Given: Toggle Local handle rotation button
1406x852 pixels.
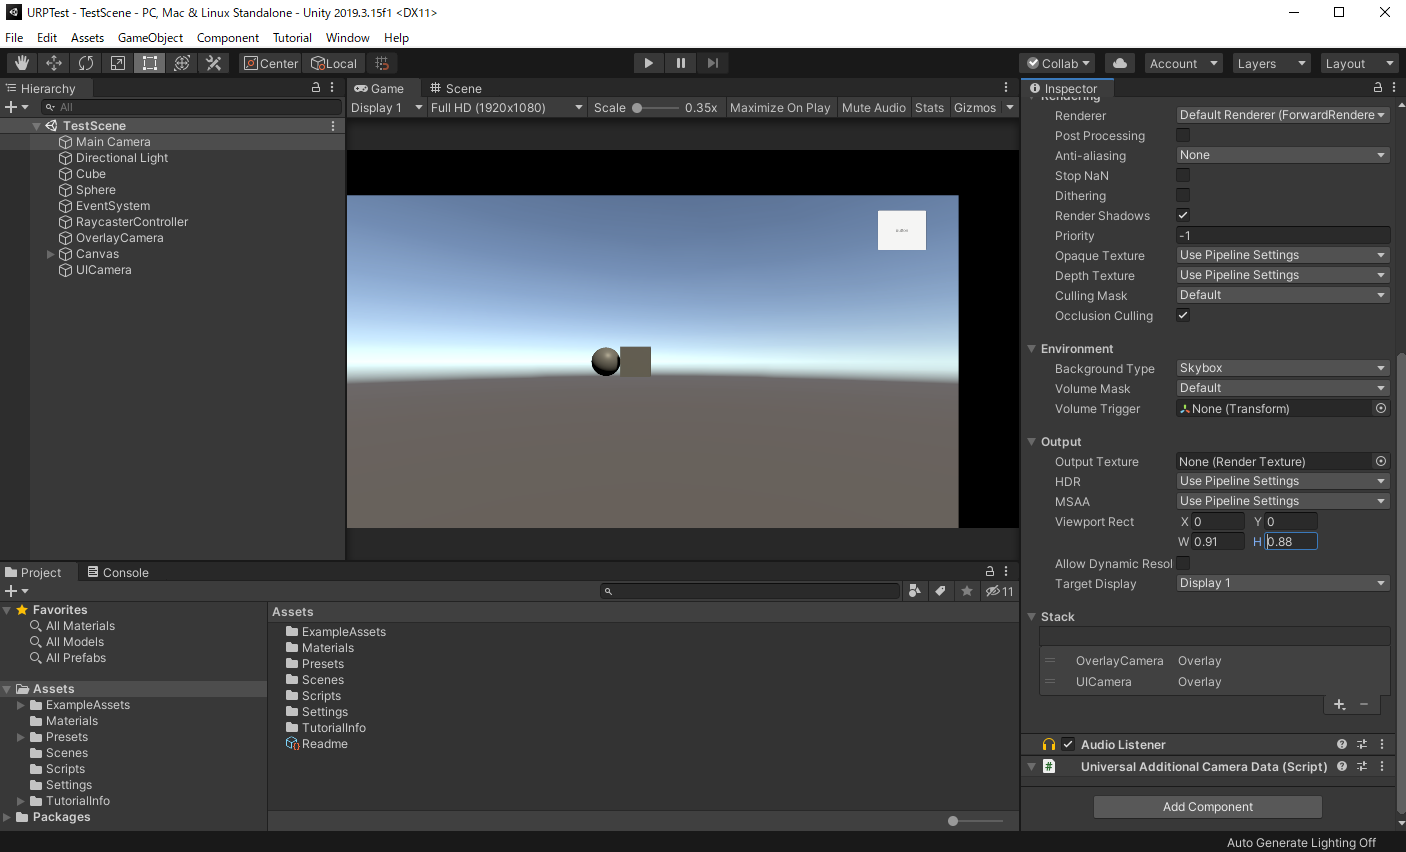Looking at the screenshot, I should (334, 63).
